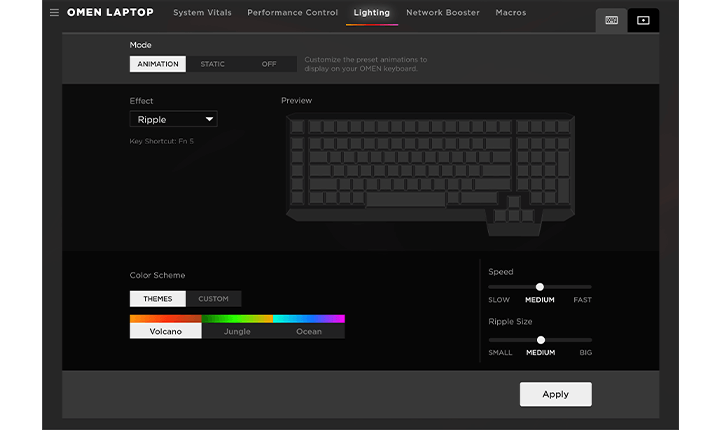720x430 pixels.
Task: Open the hamburger menu beside OMEN LAPTOP
Action: tap(54, 13)
